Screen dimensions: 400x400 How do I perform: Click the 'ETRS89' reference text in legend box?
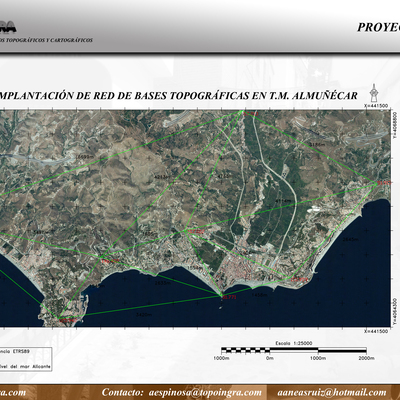[22, 351]
